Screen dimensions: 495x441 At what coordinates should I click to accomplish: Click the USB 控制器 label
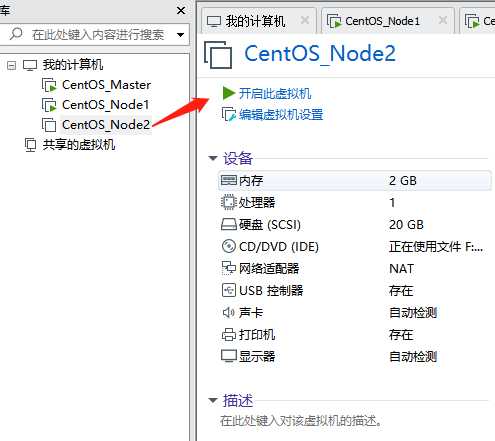tap(271, 290)
